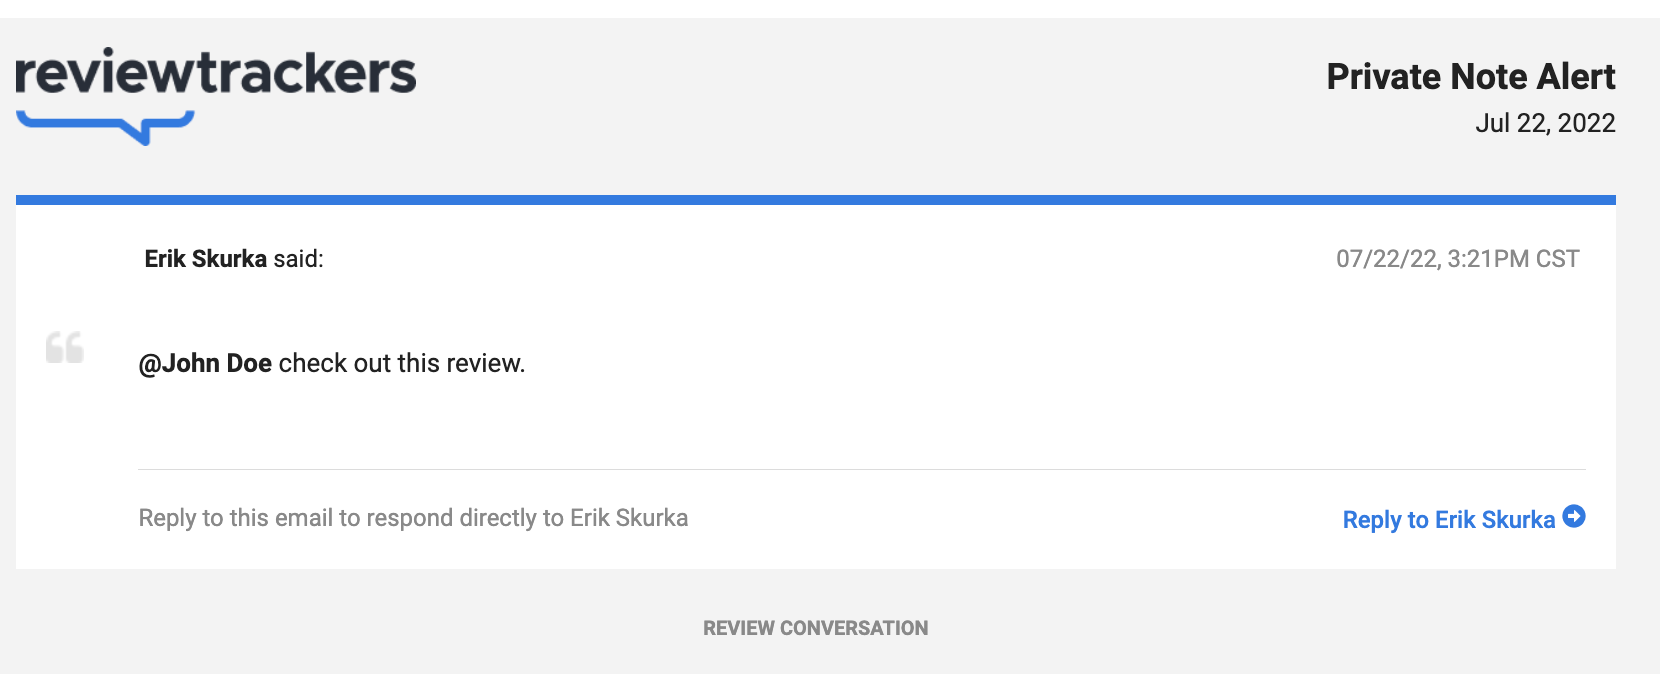Screen dimensions: 1660x674
Task: Click the year 2022 in the header date
Action: 1587,123
